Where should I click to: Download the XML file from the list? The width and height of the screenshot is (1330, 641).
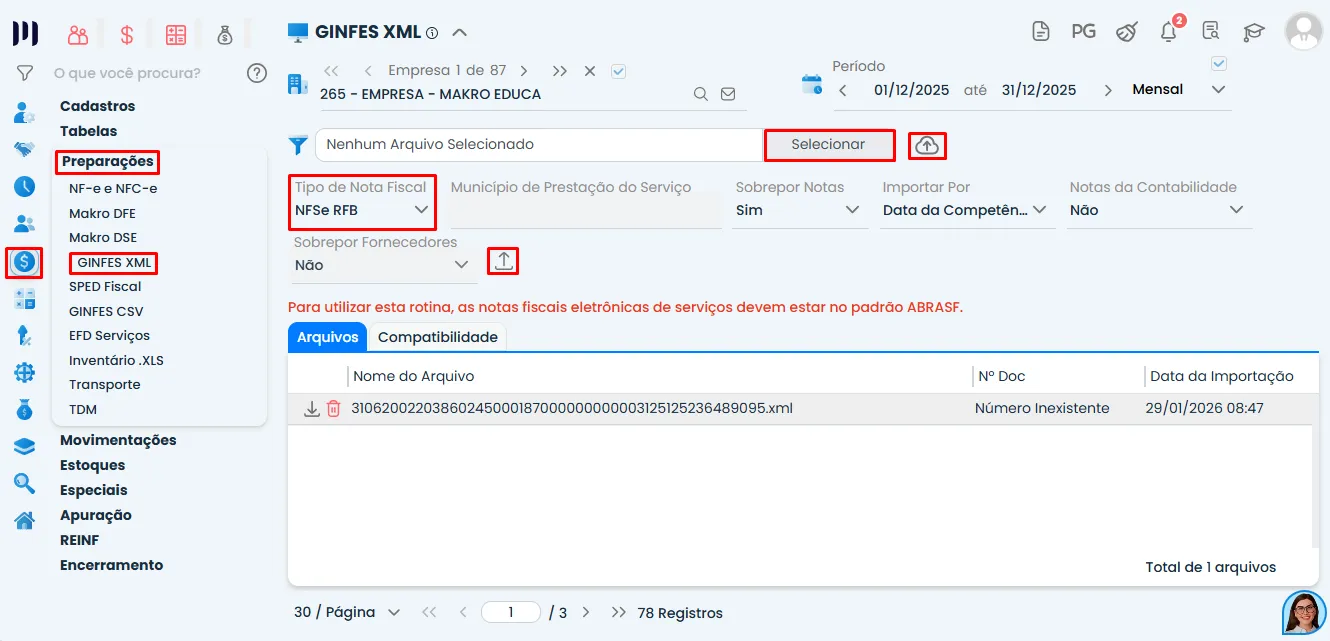(x=311, y=407)
